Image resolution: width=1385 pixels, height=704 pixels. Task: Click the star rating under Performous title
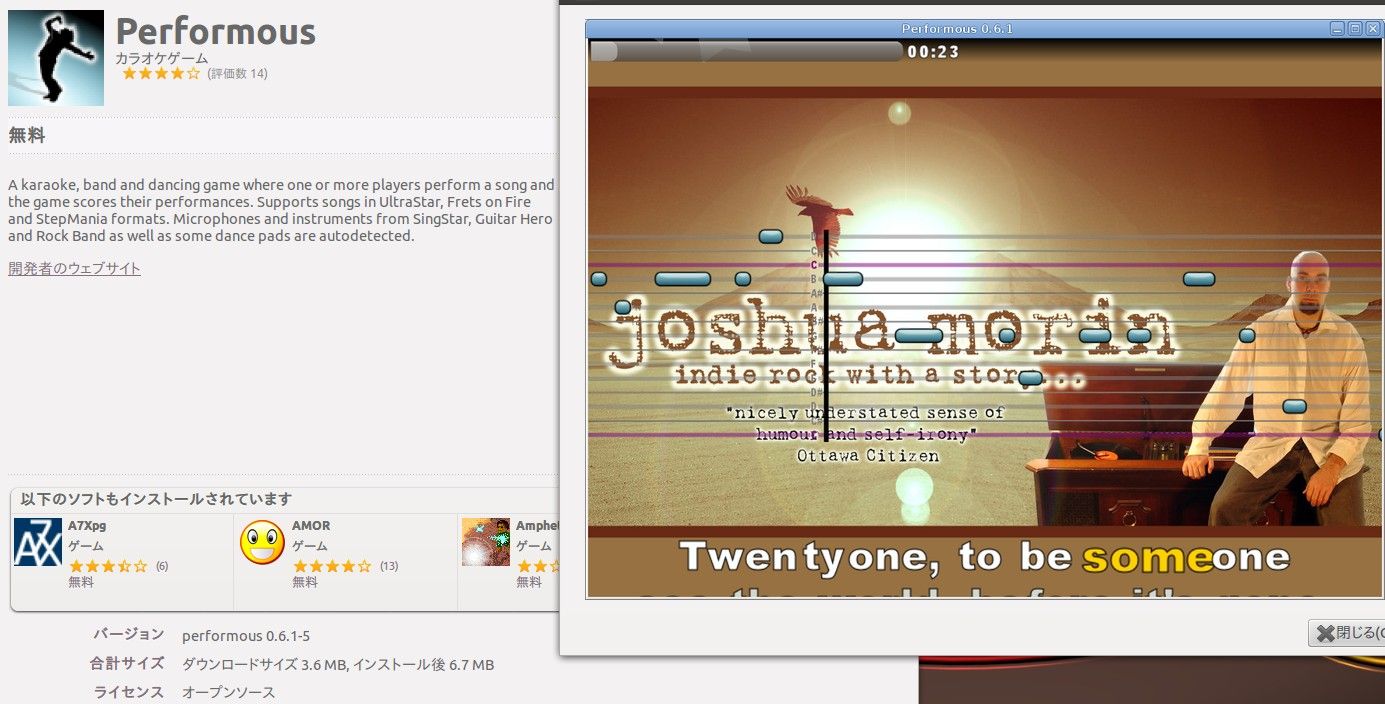pos(161,74)
